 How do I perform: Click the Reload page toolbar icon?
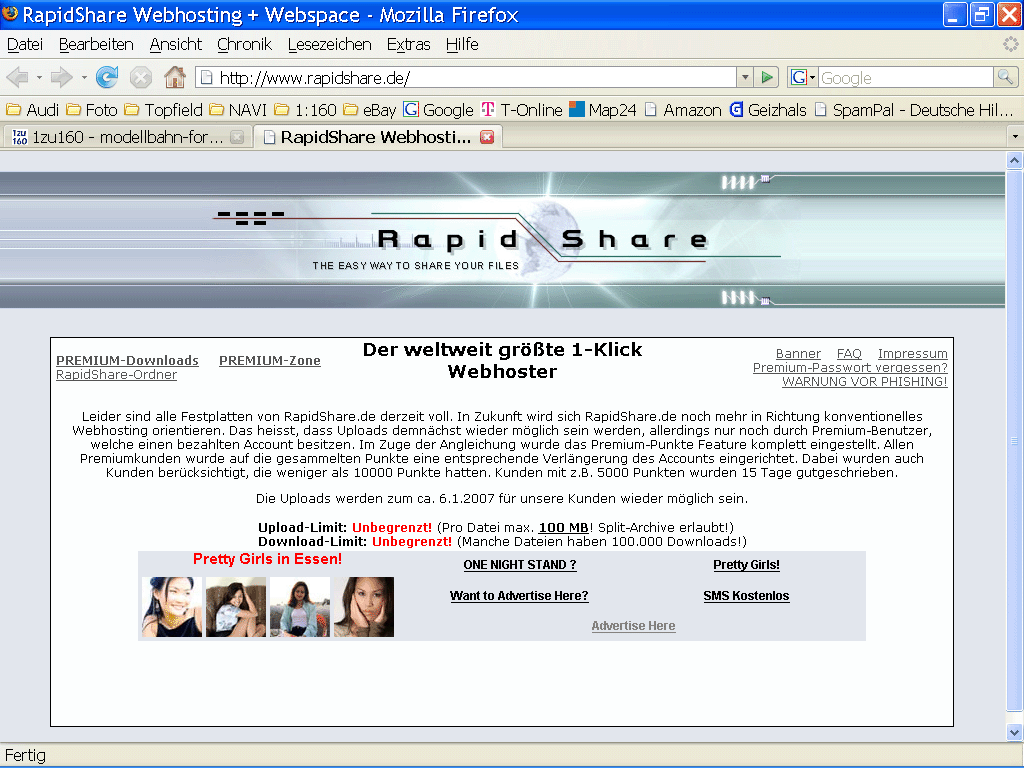coord(106,77)
